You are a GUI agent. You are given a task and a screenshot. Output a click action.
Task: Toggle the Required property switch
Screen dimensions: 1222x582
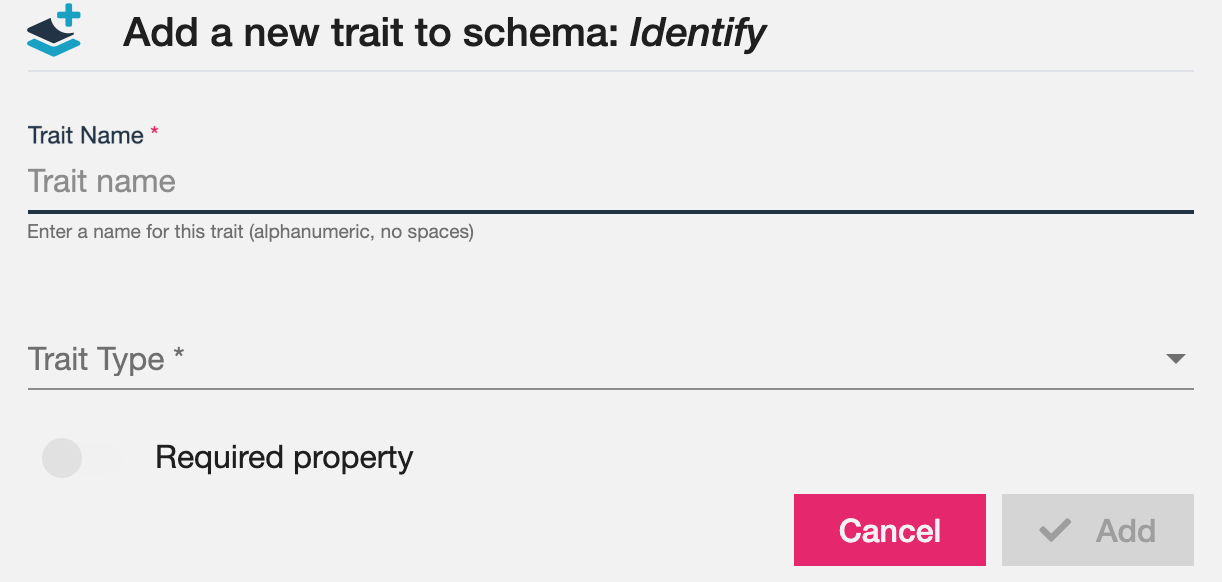[x=80, y=458]
